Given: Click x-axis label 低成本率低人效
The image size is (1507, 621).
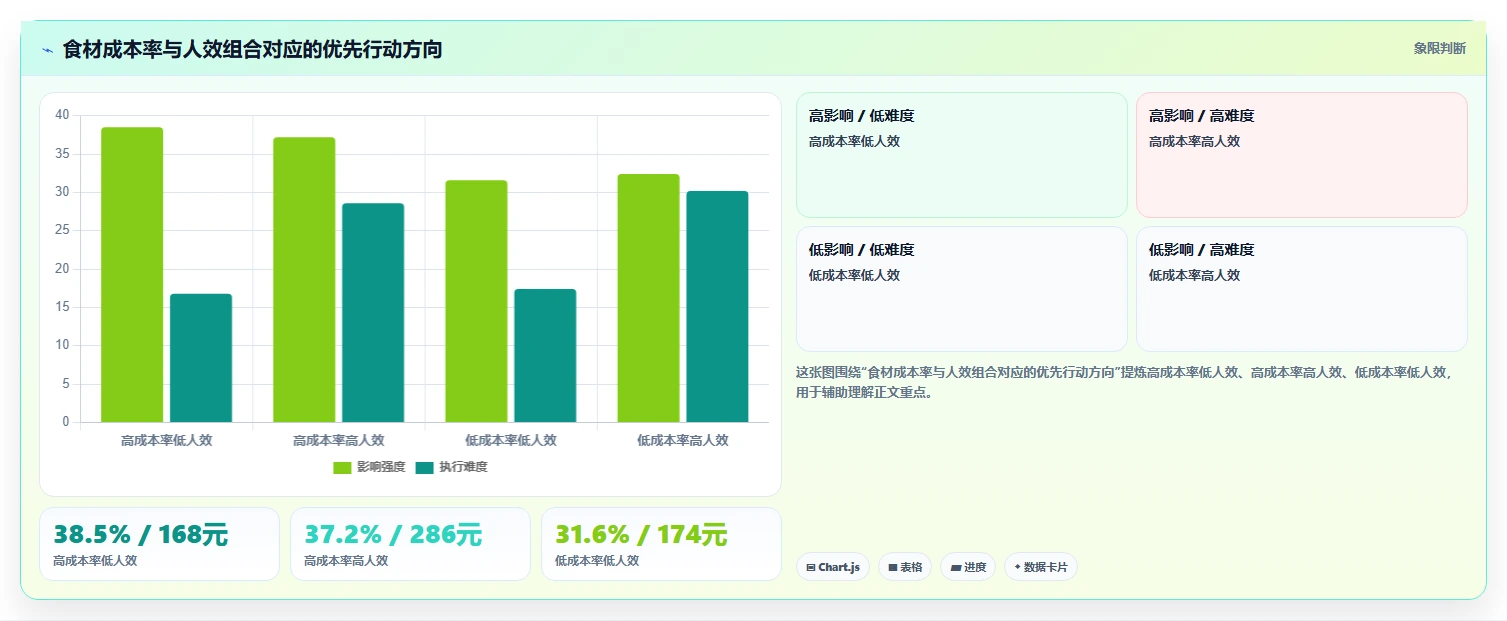Looking at the screenshot, I should [x=511, y=440].
